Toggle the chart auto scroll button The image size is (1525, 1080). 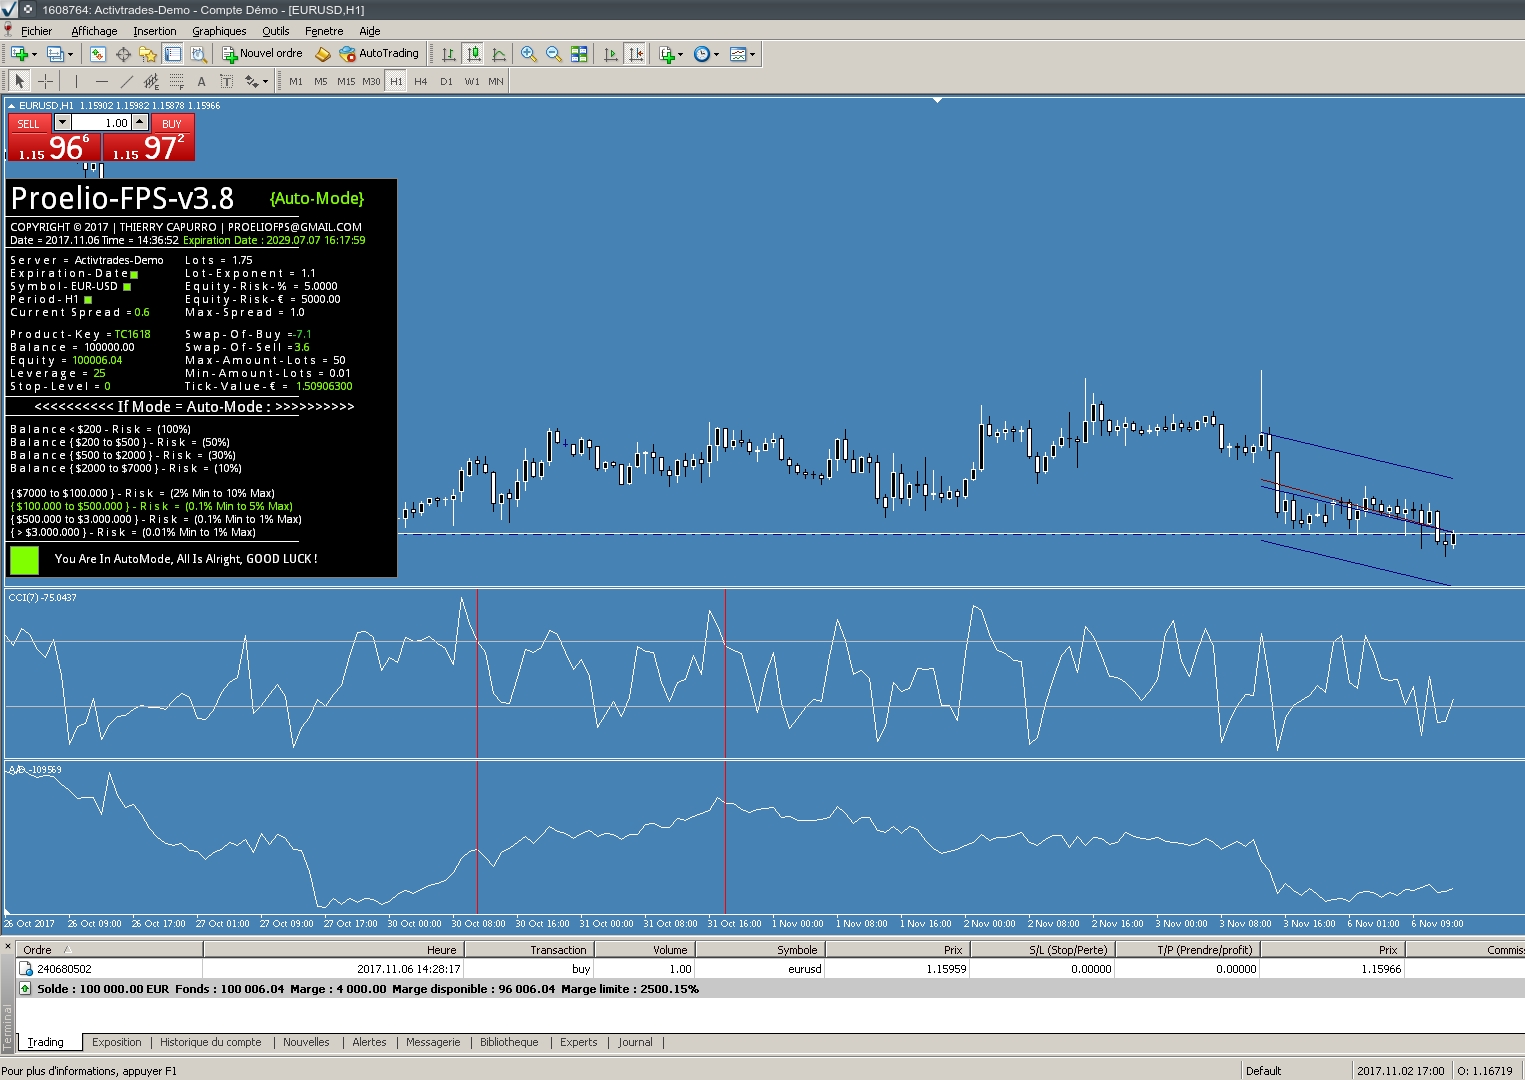[610, 54]
